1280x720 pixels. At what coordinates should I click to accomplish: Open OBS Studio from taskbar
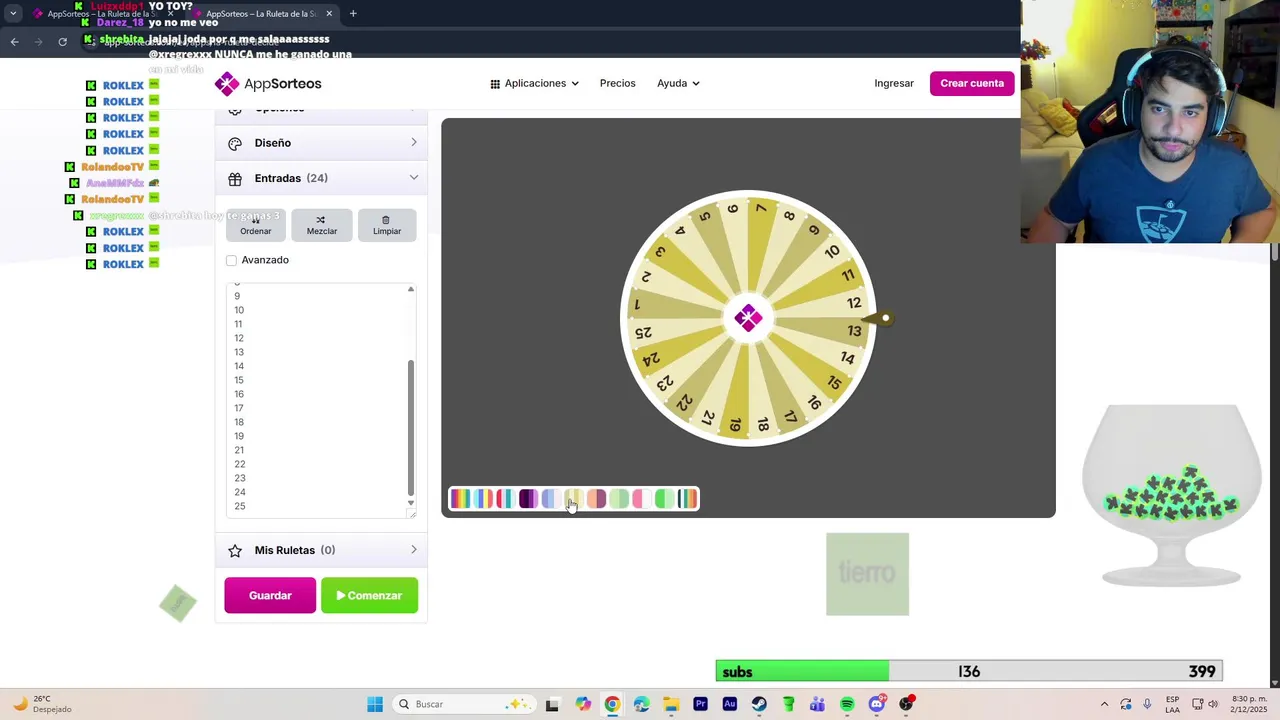[x=906, y=704]
